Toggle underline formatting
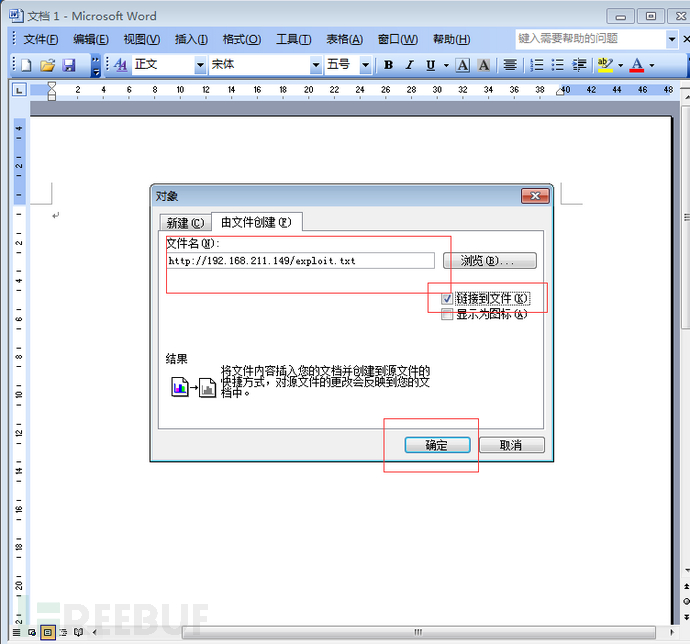The height and width of the screenshot is (644, 690). [x=430, y=65]
